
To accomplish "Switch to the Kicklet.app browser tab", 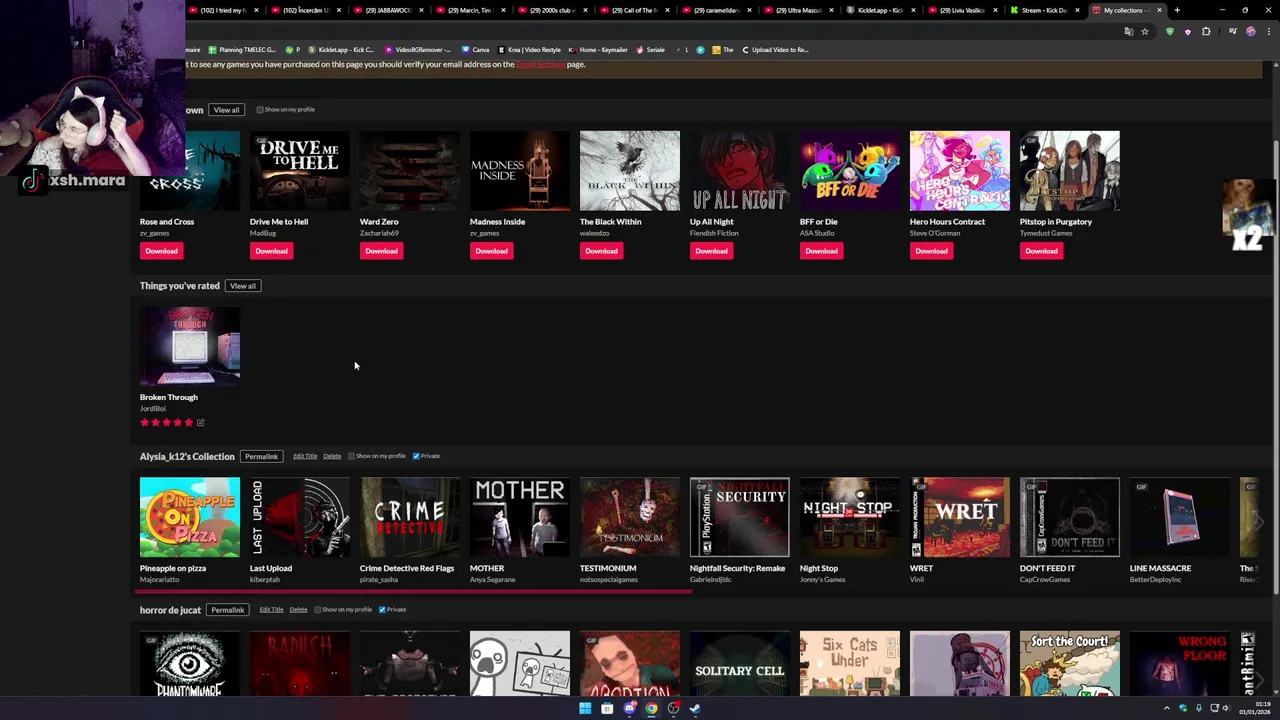I will [880, 10].
